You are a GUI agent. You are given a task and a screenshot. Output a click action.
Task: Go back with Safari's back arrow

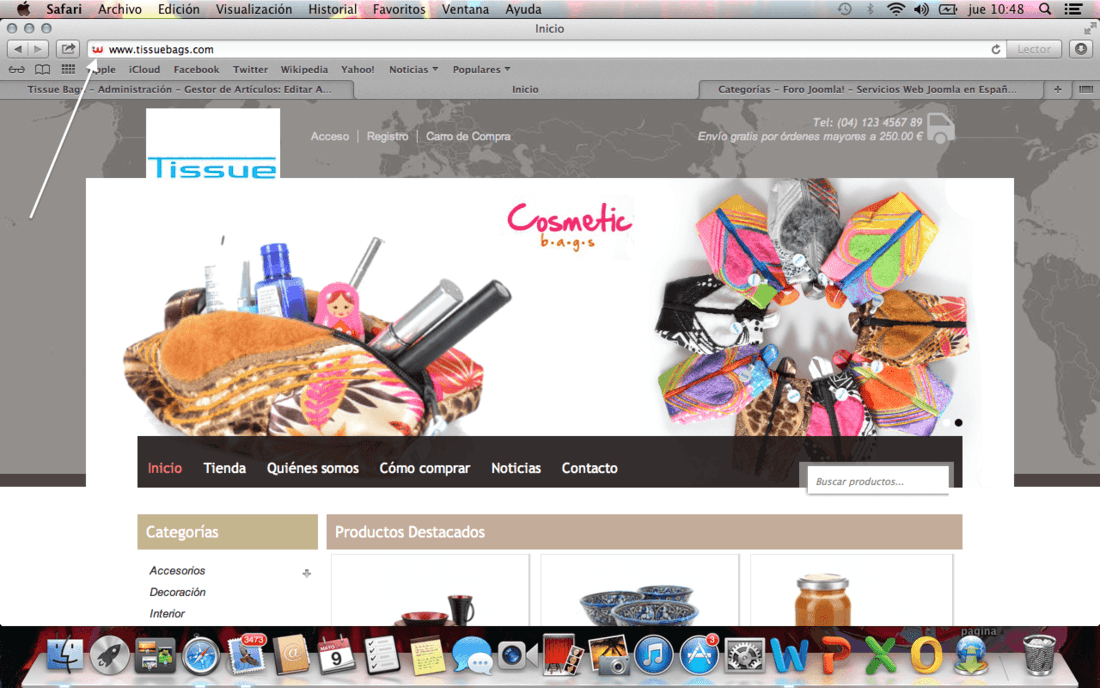click(18, 49)
